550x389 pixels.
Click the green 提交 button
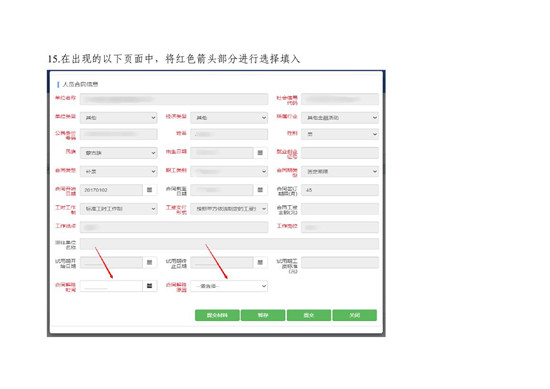(x=309, y=315)
